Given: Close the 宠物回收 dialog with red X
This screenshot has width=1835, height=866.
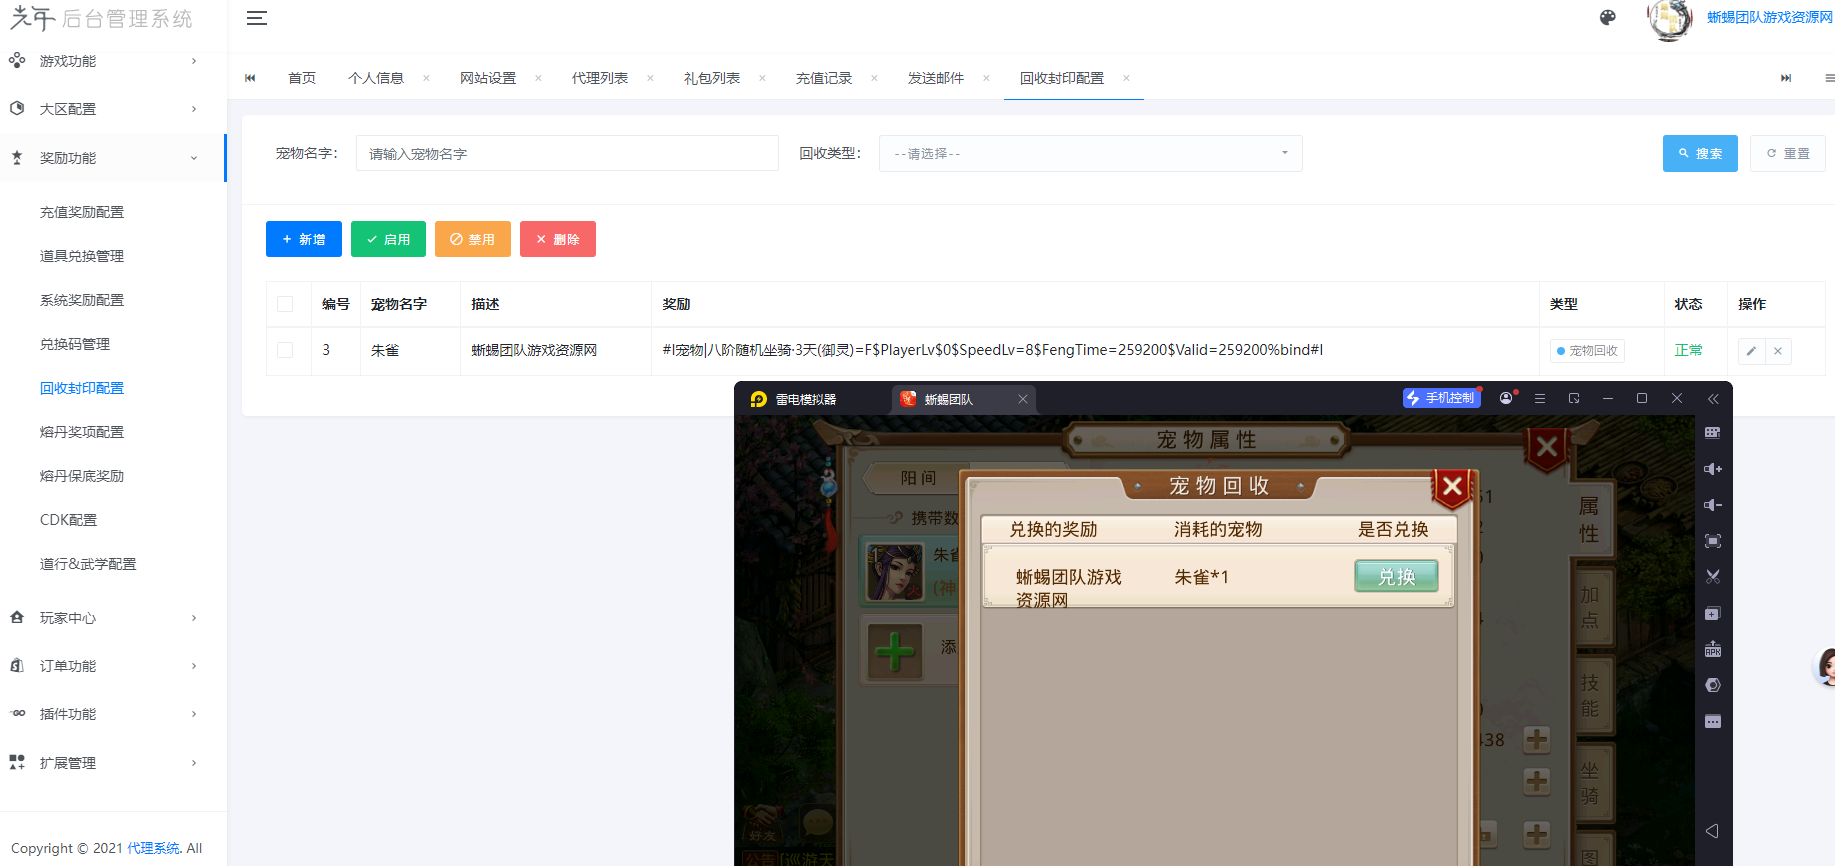Looking at the screenshot, I should [1452, 487].
